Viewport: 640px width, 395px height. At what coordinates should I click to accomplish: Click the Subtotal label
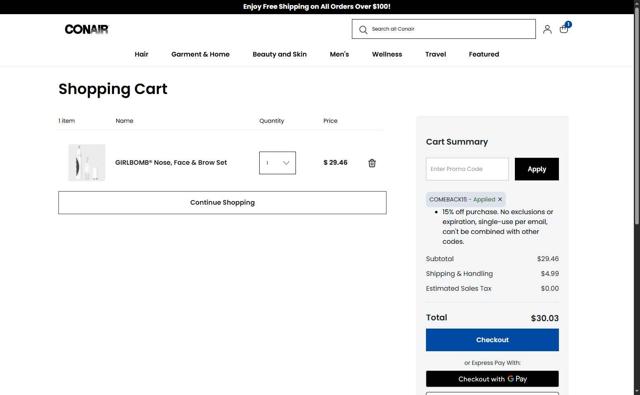click(x=440, y=259)
